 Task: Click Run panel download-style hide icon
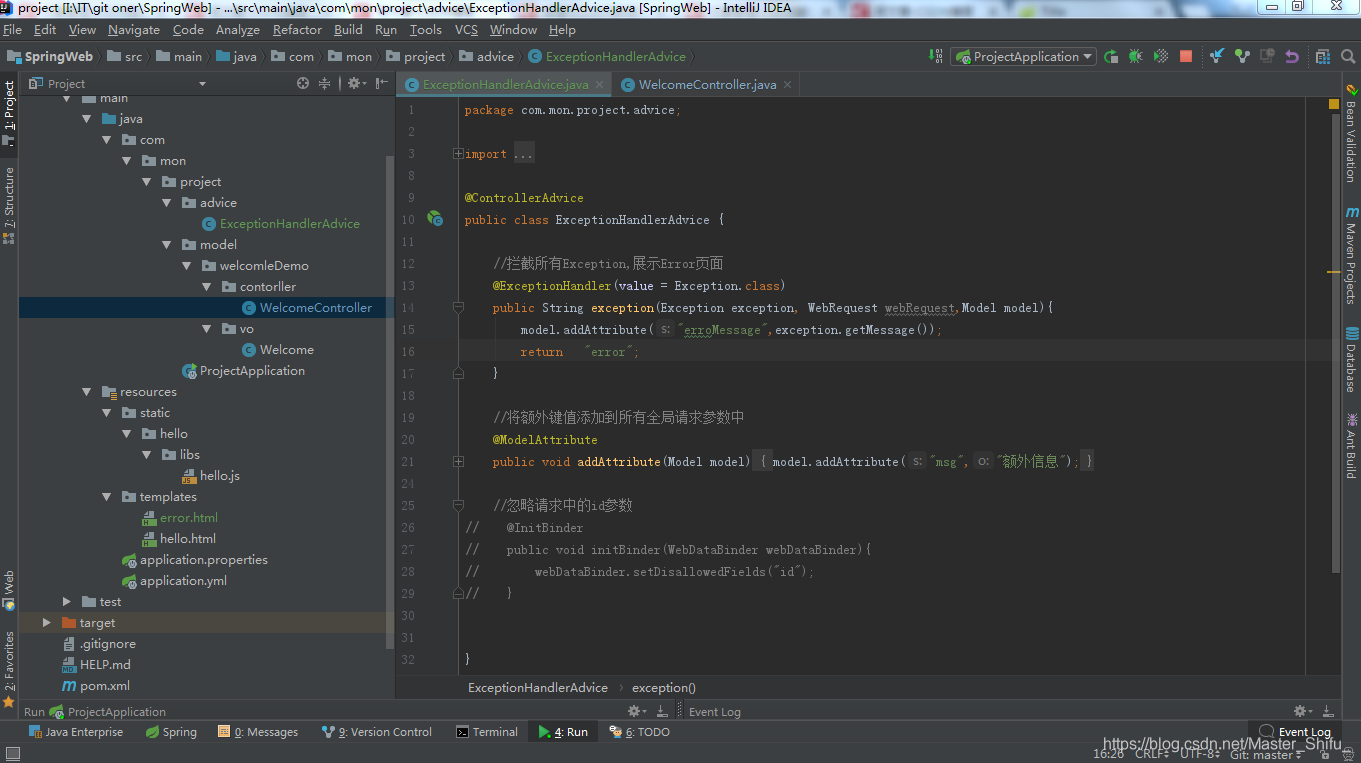(662, 711)
